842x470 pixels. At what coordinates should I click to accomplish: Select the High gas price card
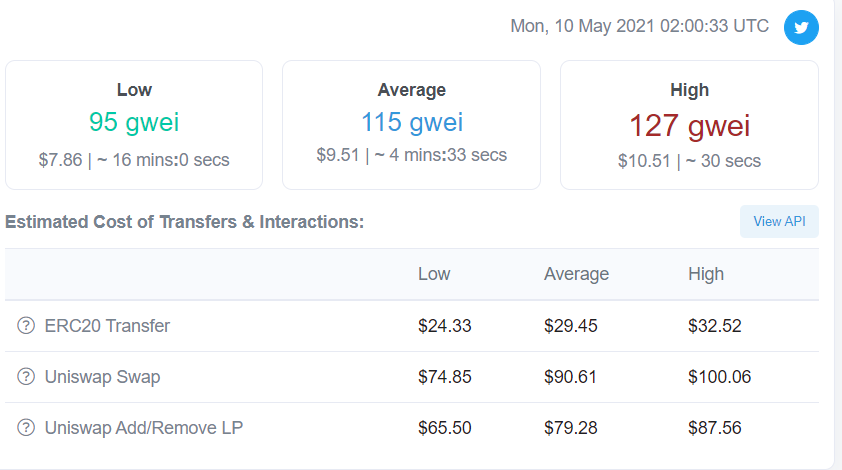click(689, 125)
